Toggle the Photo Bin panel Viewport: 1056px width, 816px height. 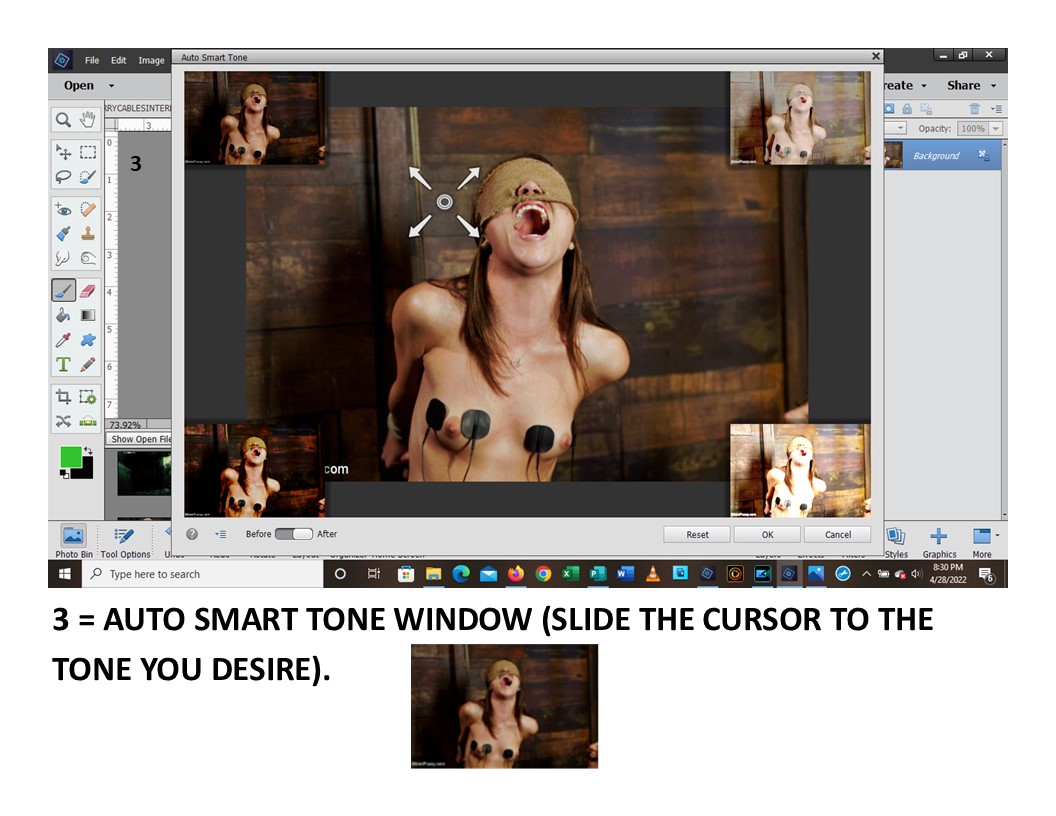tap(73, 541)
